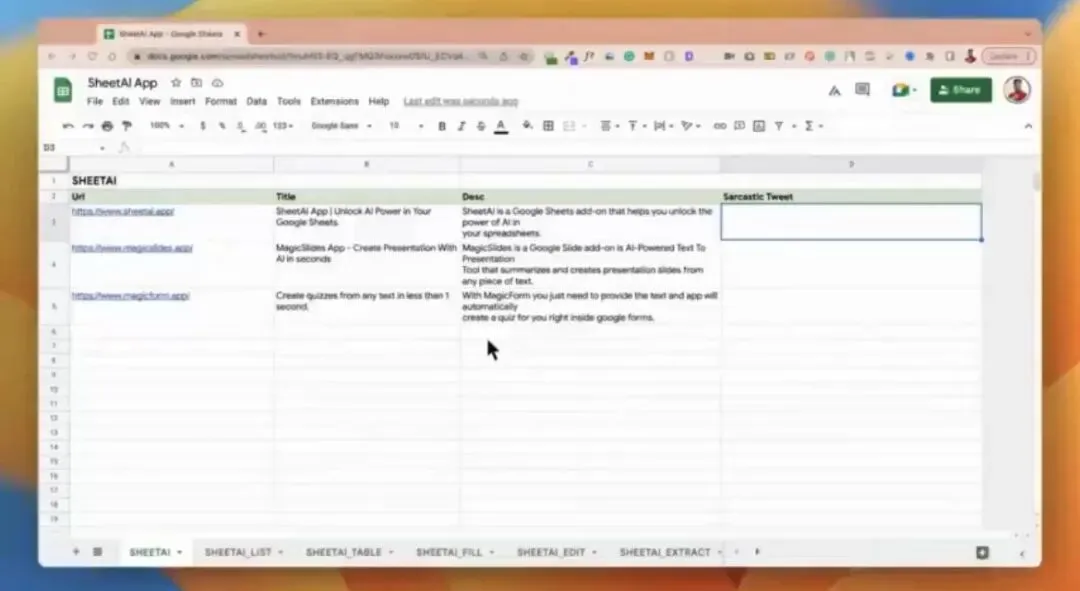Click the cloud document status icon
Image resolution: width=1080 pixels, height=591 pixels.
[x=218, y=83]
